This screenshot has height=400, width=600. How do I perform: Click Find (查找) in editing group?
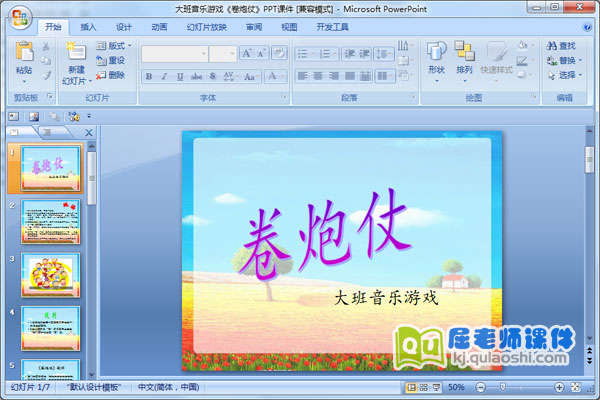[x=561, y=46]
